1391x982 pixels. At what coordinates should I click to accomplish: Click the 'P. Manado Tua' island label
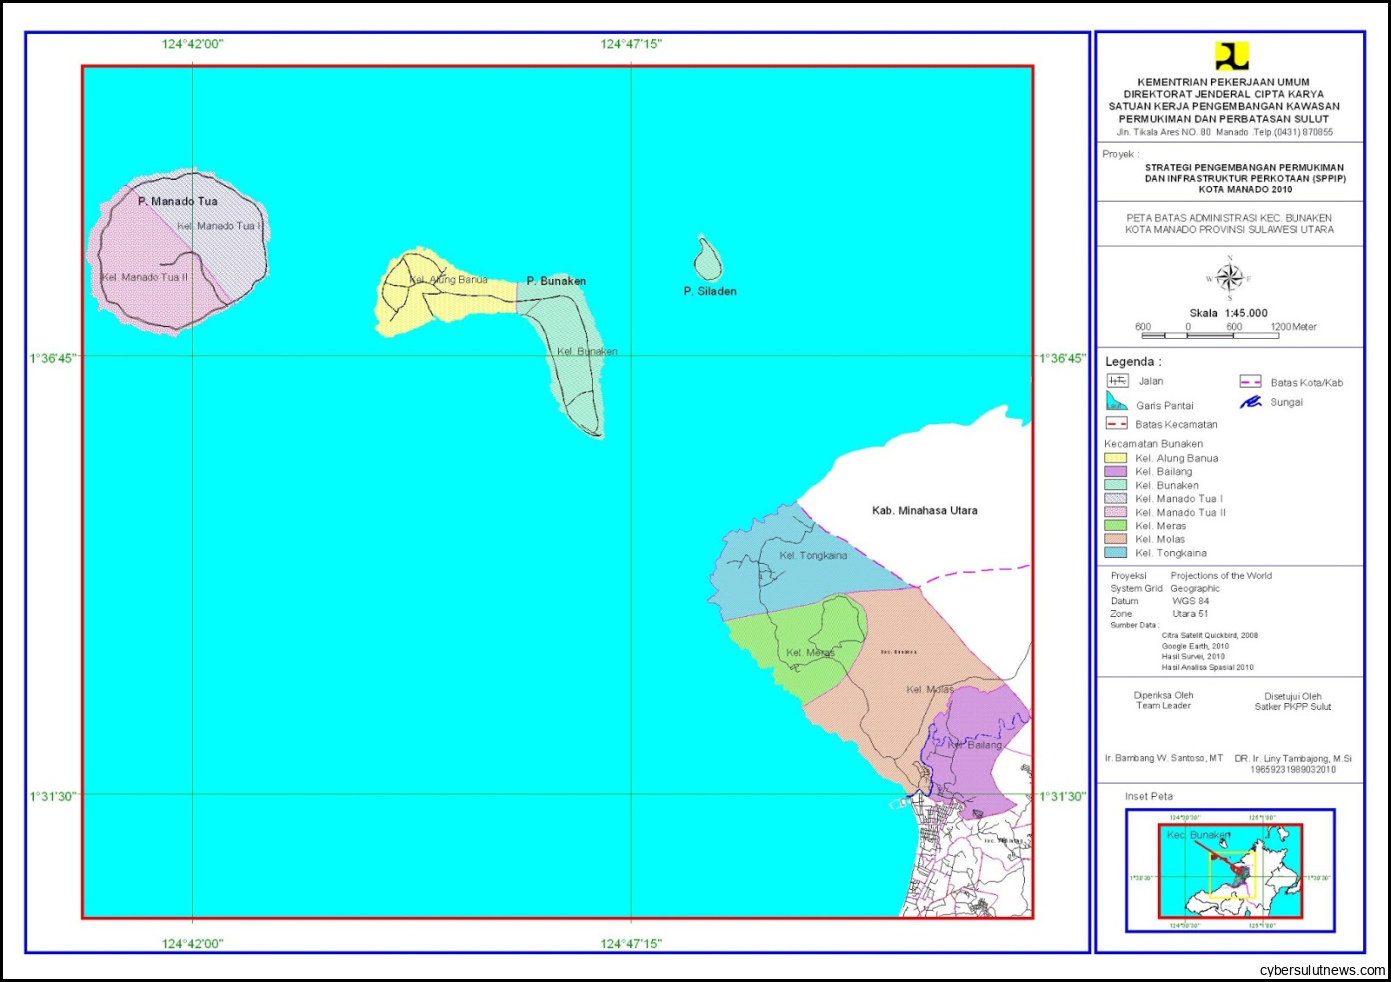tap(177, 201)
